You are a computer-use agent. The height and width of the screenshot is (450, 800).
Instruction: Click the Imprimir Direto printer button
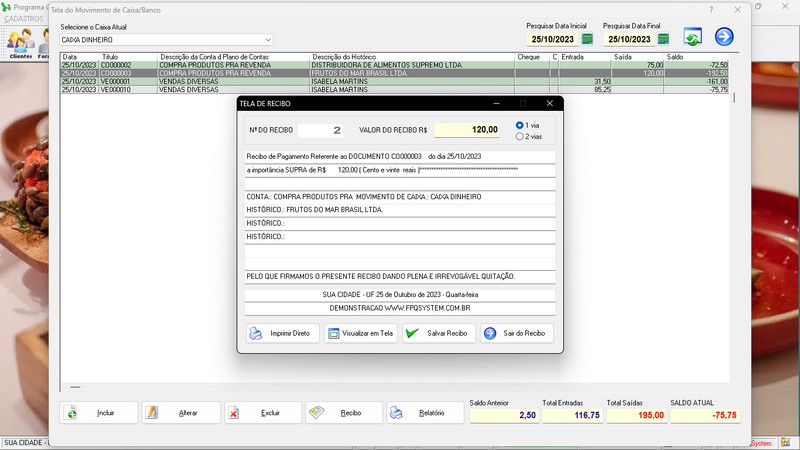coord(282,333)
